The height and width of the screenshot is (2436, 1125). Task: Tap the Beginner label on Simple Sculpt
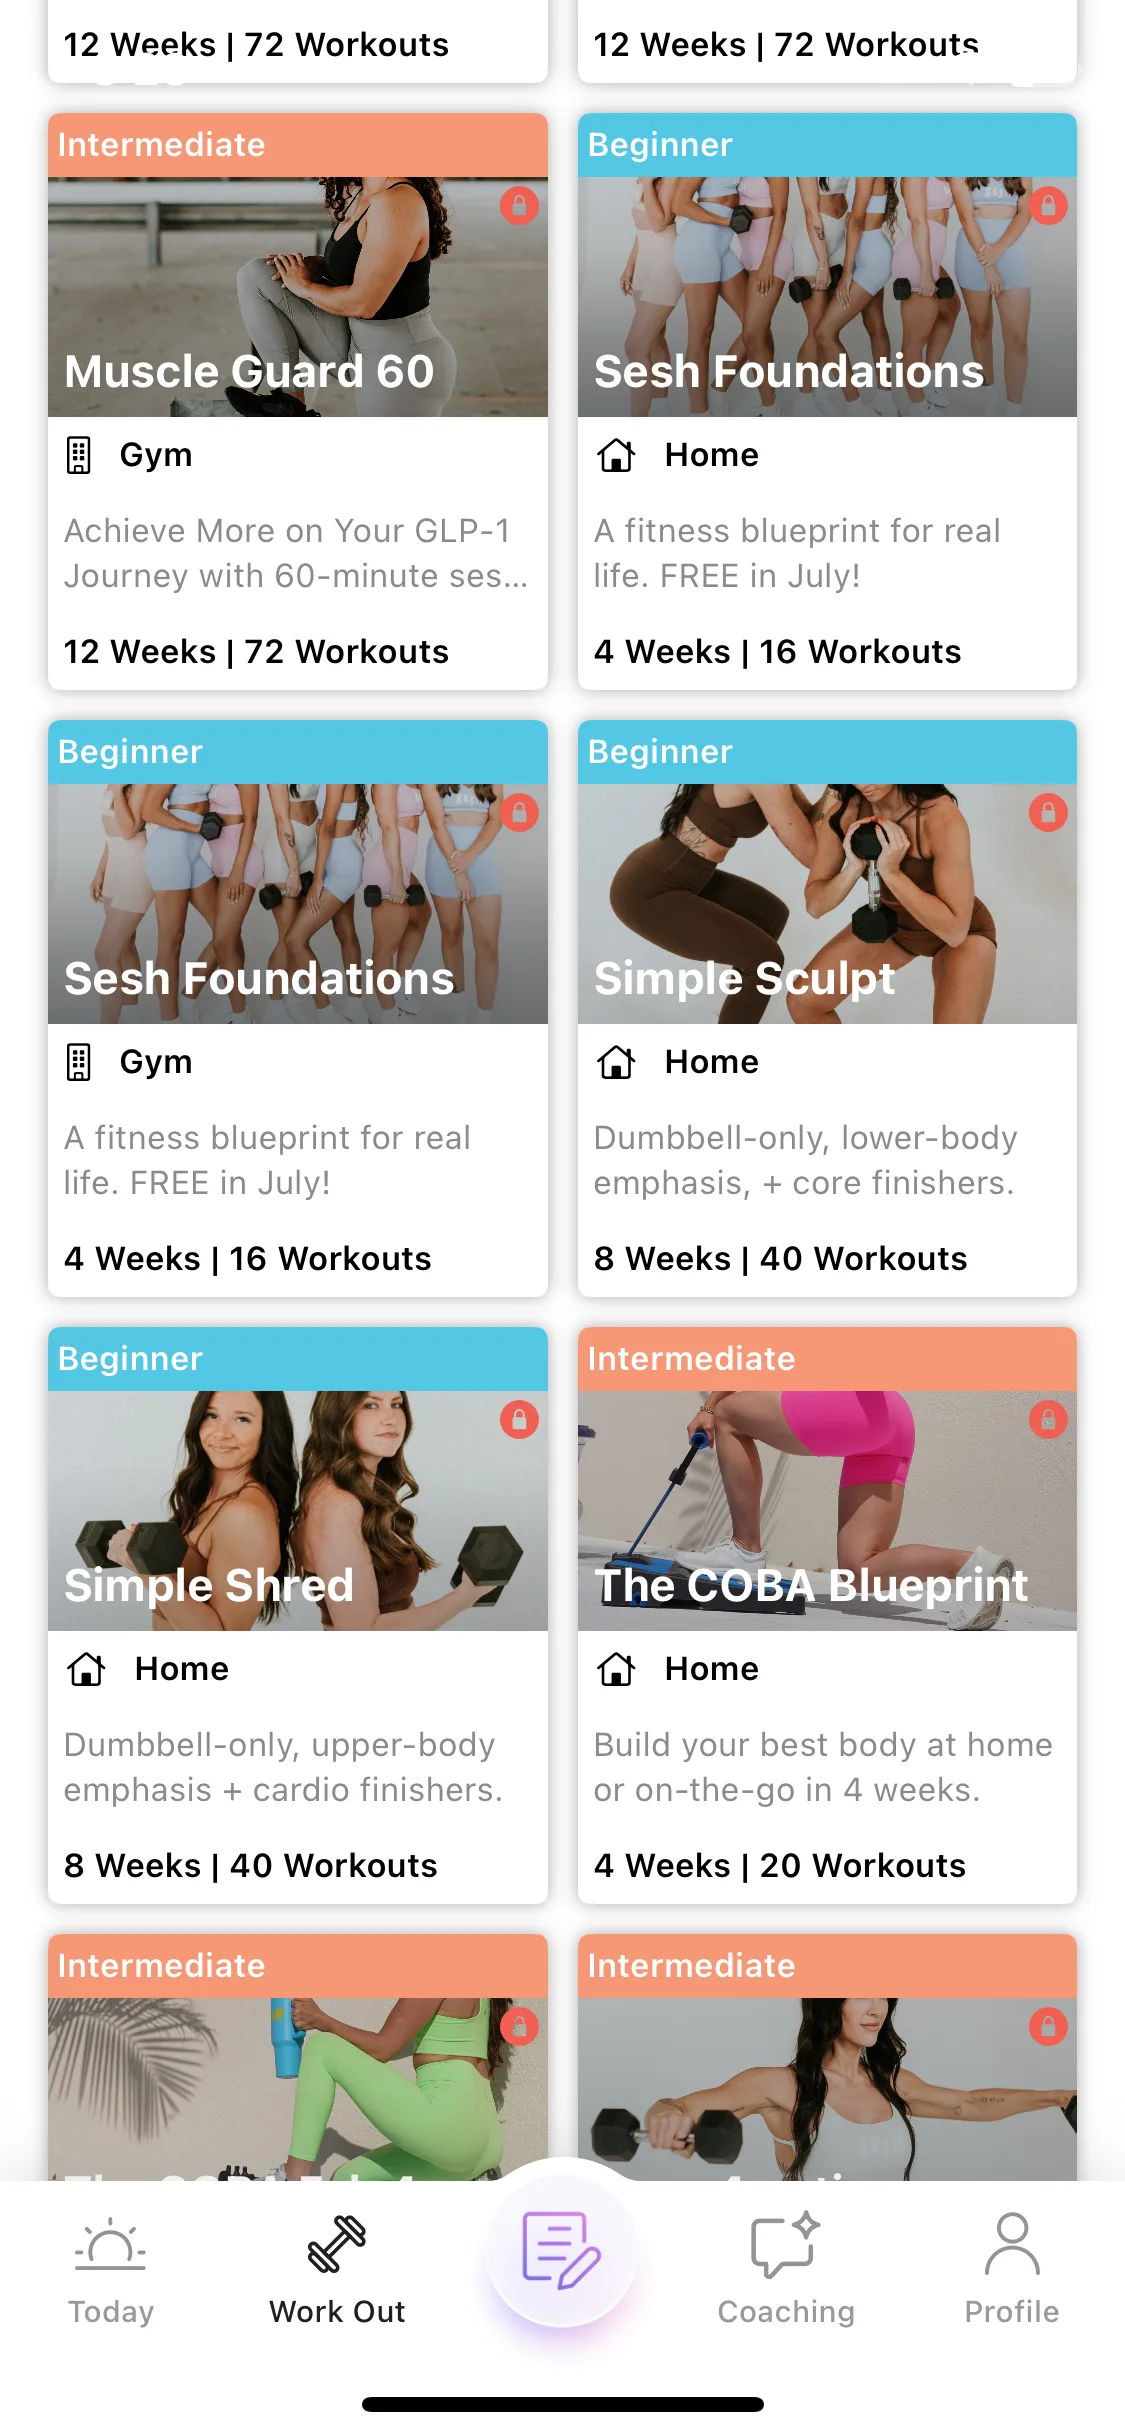click(660, 752)
